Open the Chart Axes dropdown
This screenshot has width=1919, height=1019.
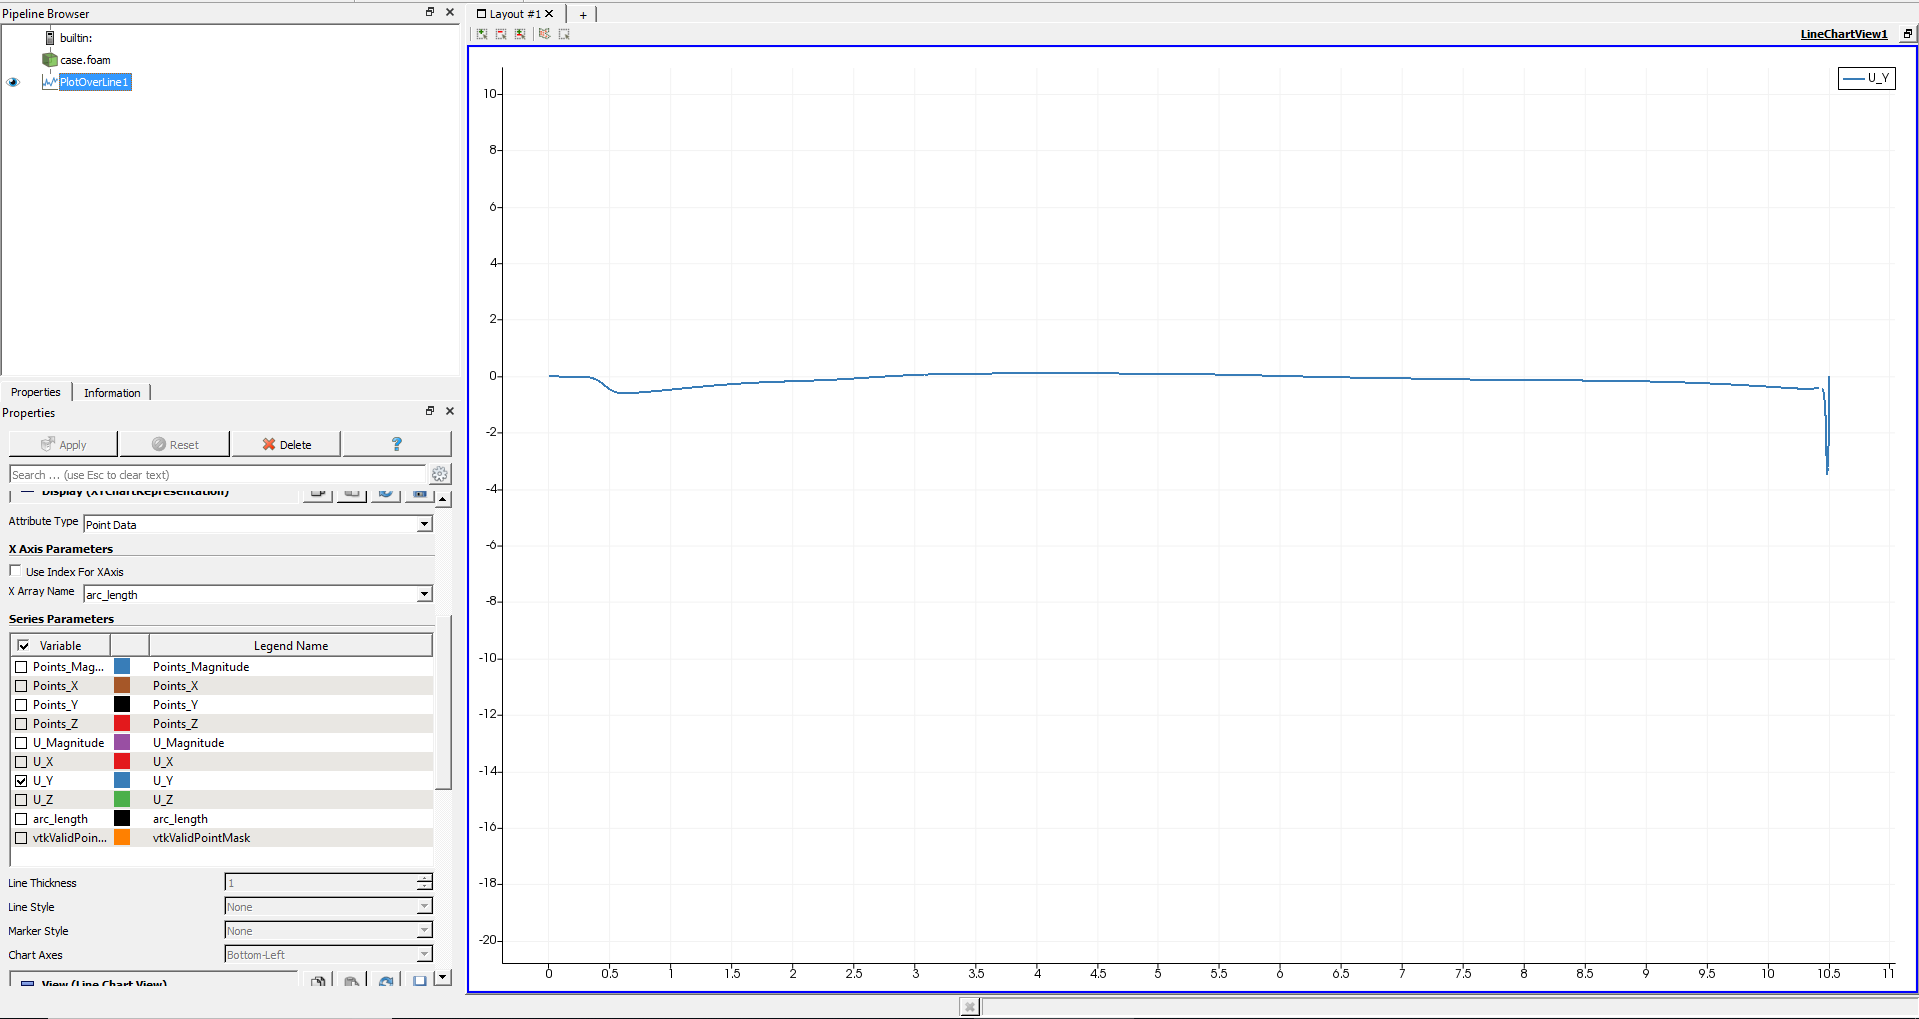[x=328, y=955]
